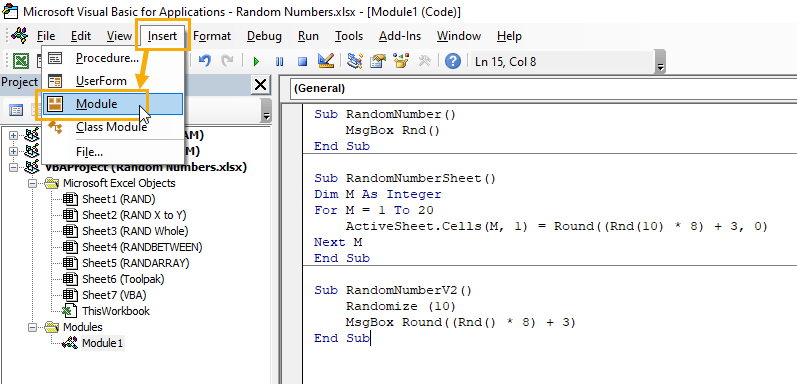Toggle Design Mode ruler icon
Image resolution: width=797 pixels, height=384 pixels.
pos(325,61)
